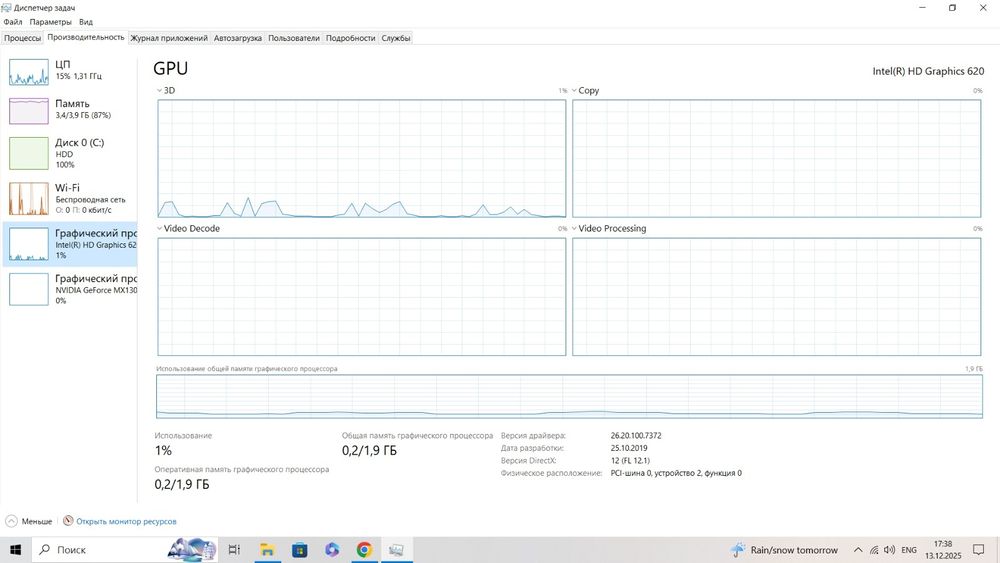The height and width of the screenshot is (563, 1000).
Task: Show hidden system tray icons
Action: tap(858, 550)
